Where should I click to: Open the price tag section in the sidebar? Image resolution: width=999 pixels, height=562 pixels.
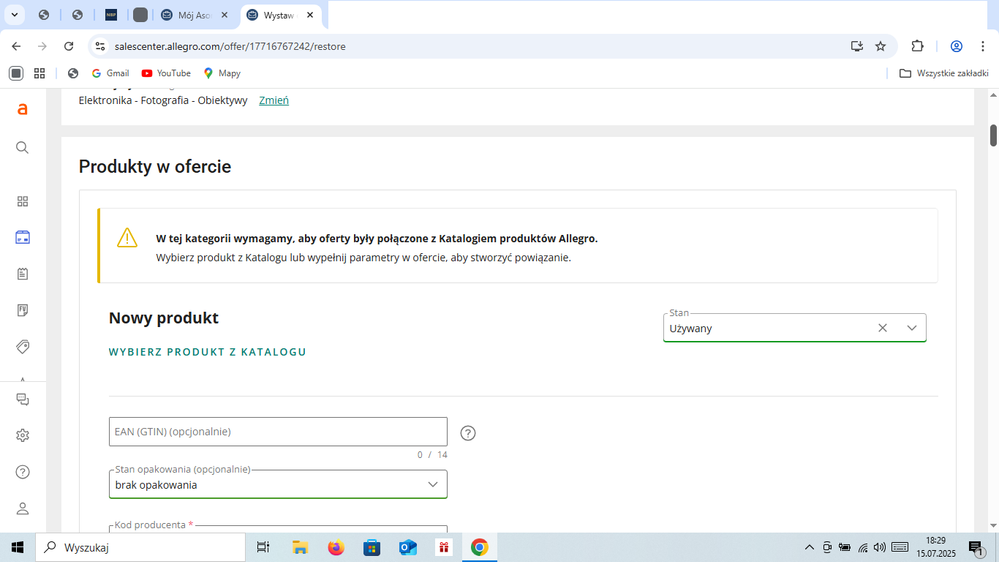pyautogui.click(x=22, y=347)
